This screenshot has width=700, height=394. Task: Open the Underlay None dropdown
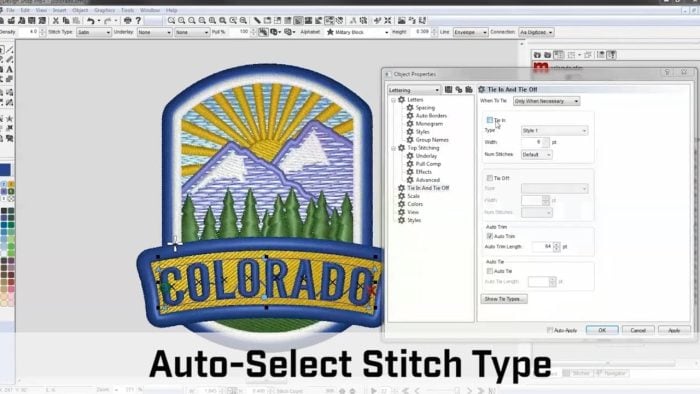click(x=154, y=32)
